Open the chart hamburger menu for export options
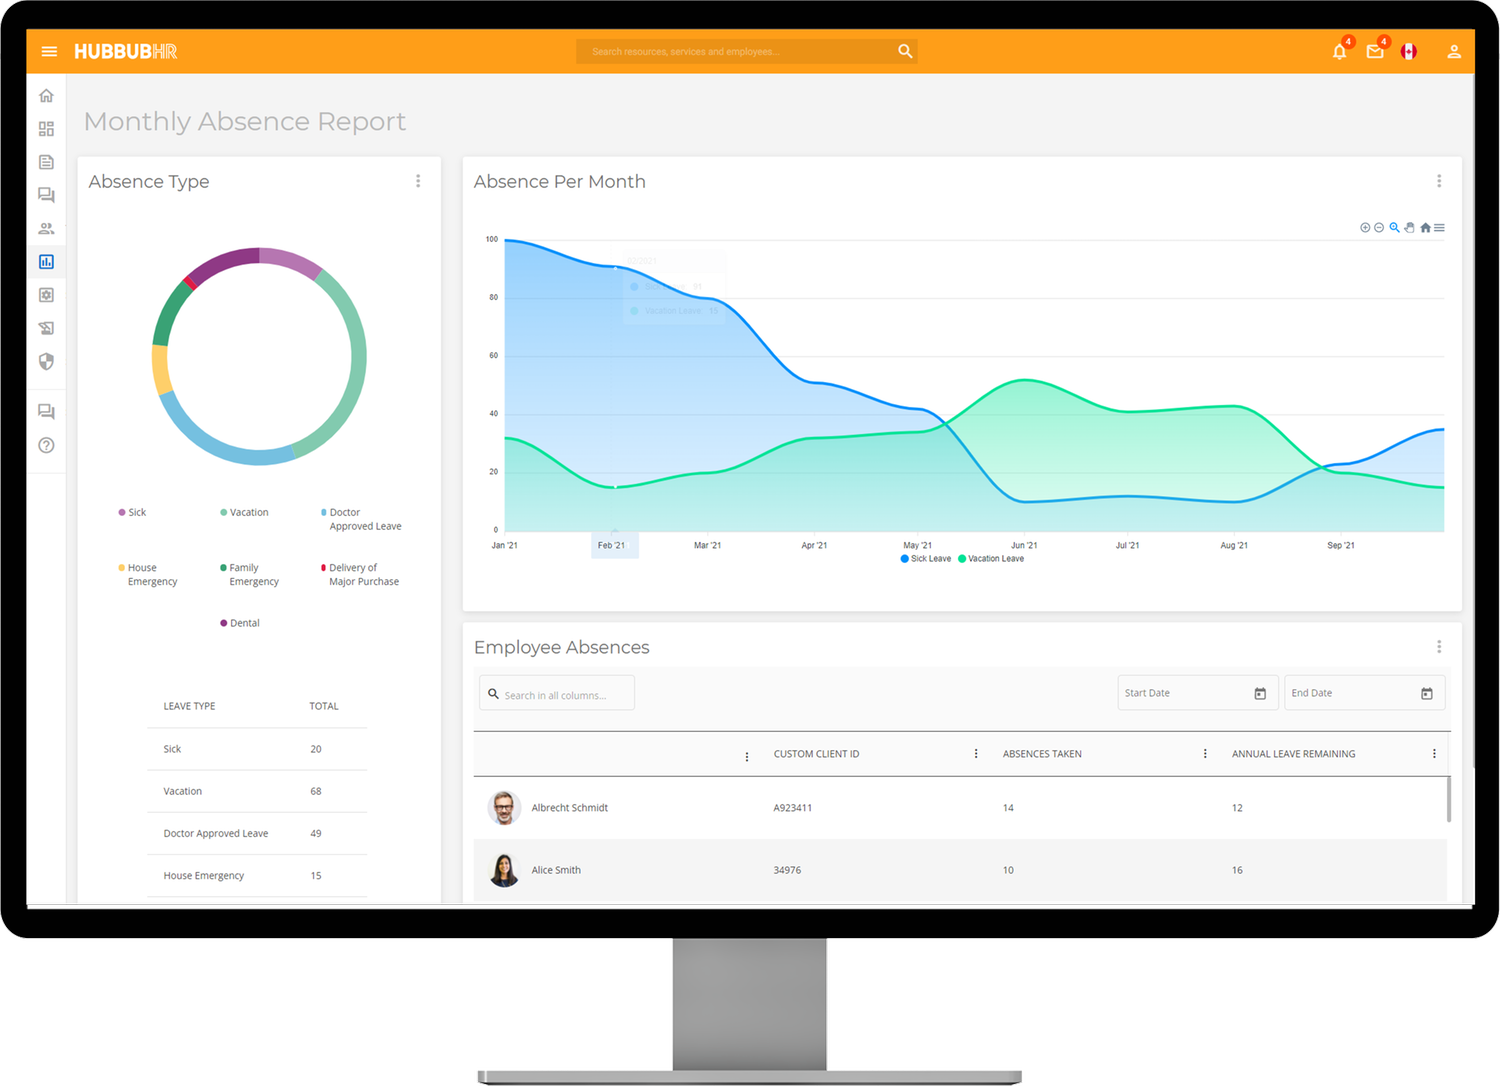This screenshot has width=1500, height=1086. (x=1440, y=227)
